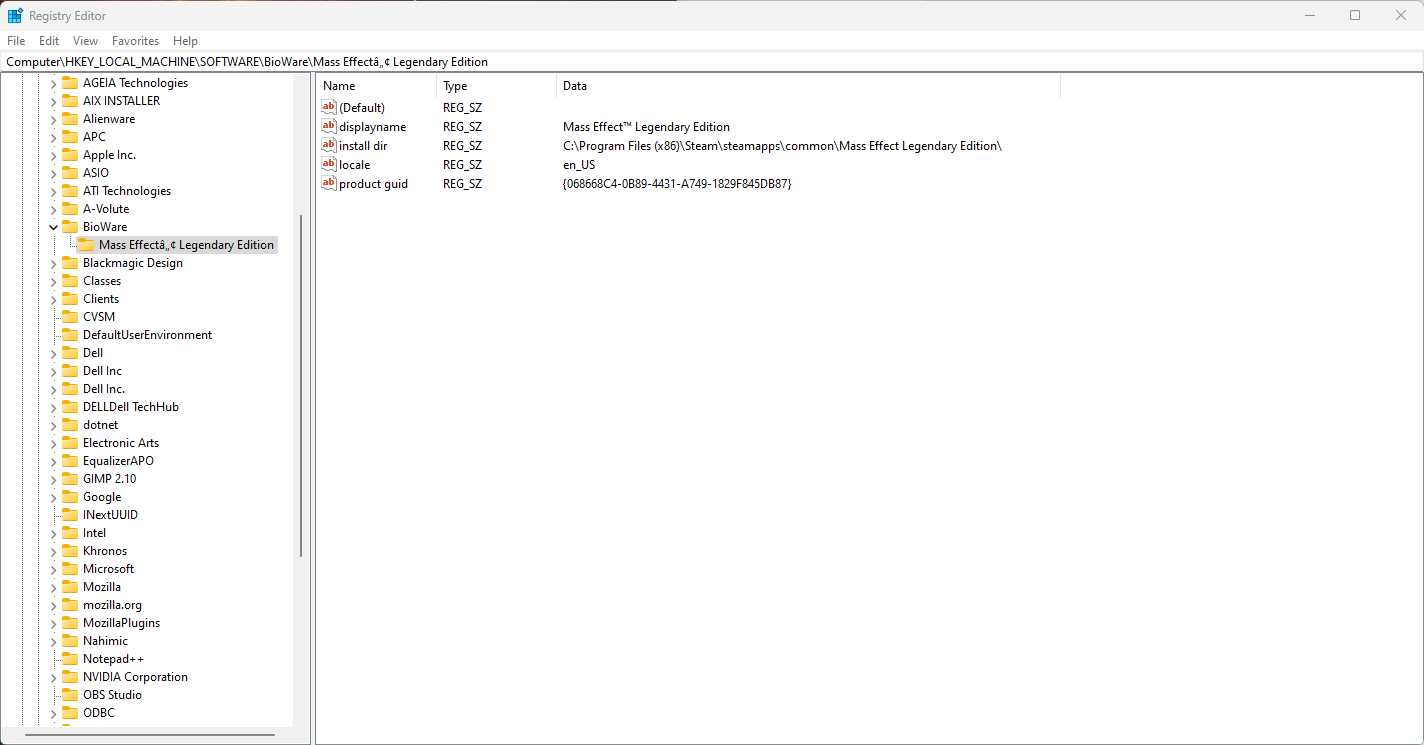Click the key tree's vertical scrollbar
This screenshot has width=1424, height=745.
tap(301, 386)
